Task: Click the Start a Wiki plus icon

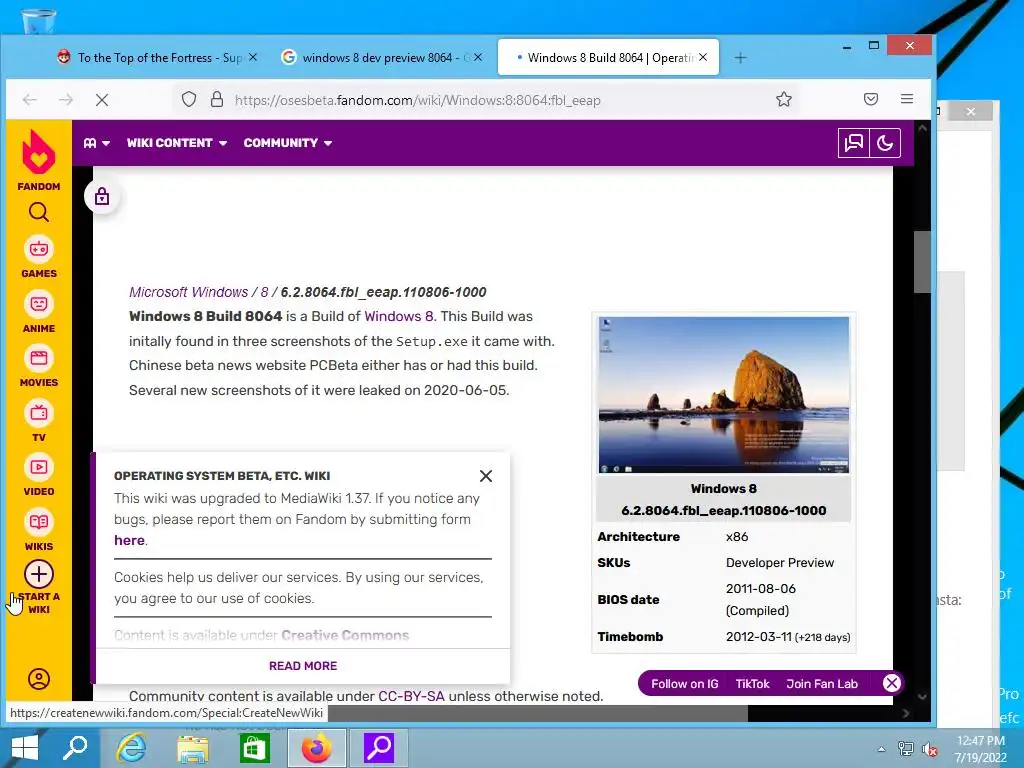Action: (x=39, y=574)
